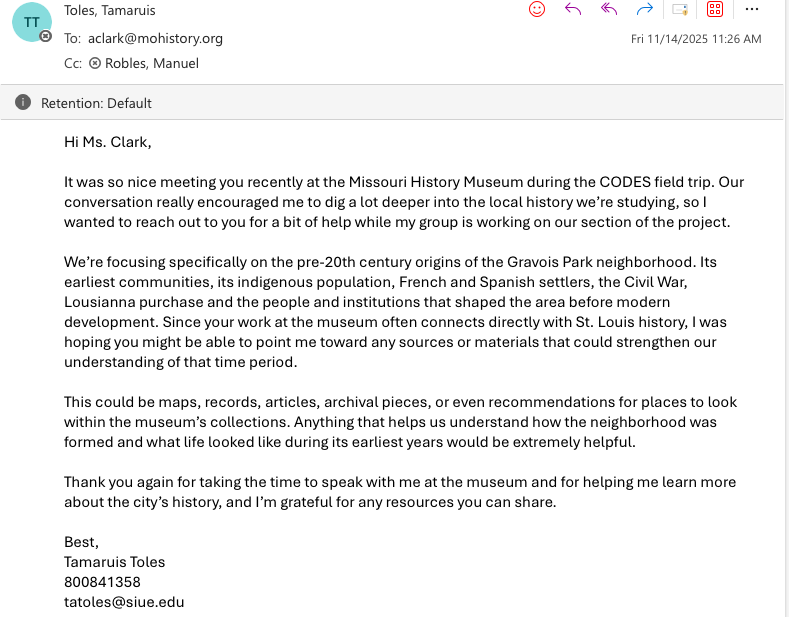Open the More actions ellipsis menu
The height and width of the screenshot is (617, 789).
(753, 9)
